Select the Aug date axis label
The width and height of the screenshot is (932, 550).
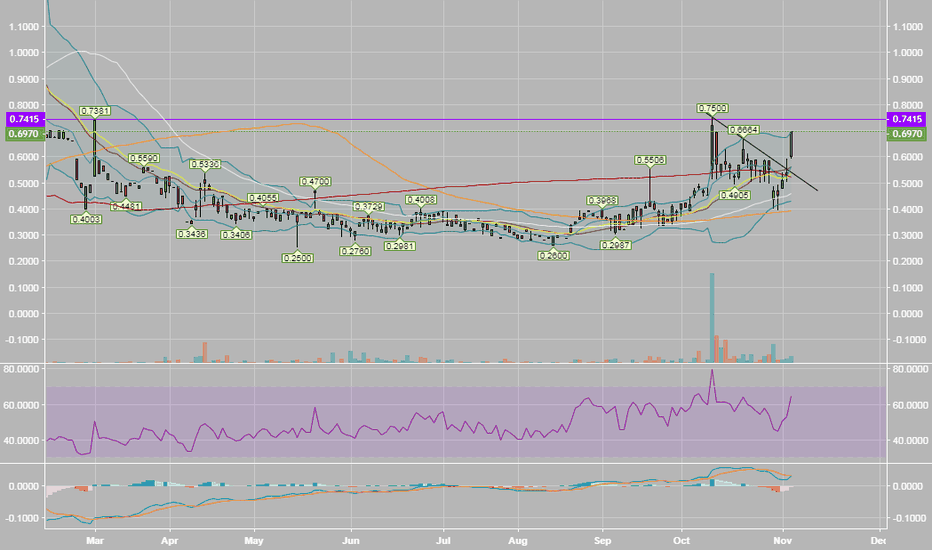pos(518,540)
